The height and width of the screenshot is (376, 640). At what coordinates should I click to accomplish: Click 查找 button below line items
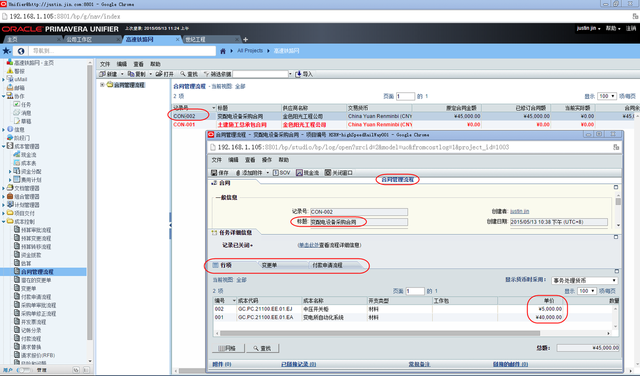[262, 348]
